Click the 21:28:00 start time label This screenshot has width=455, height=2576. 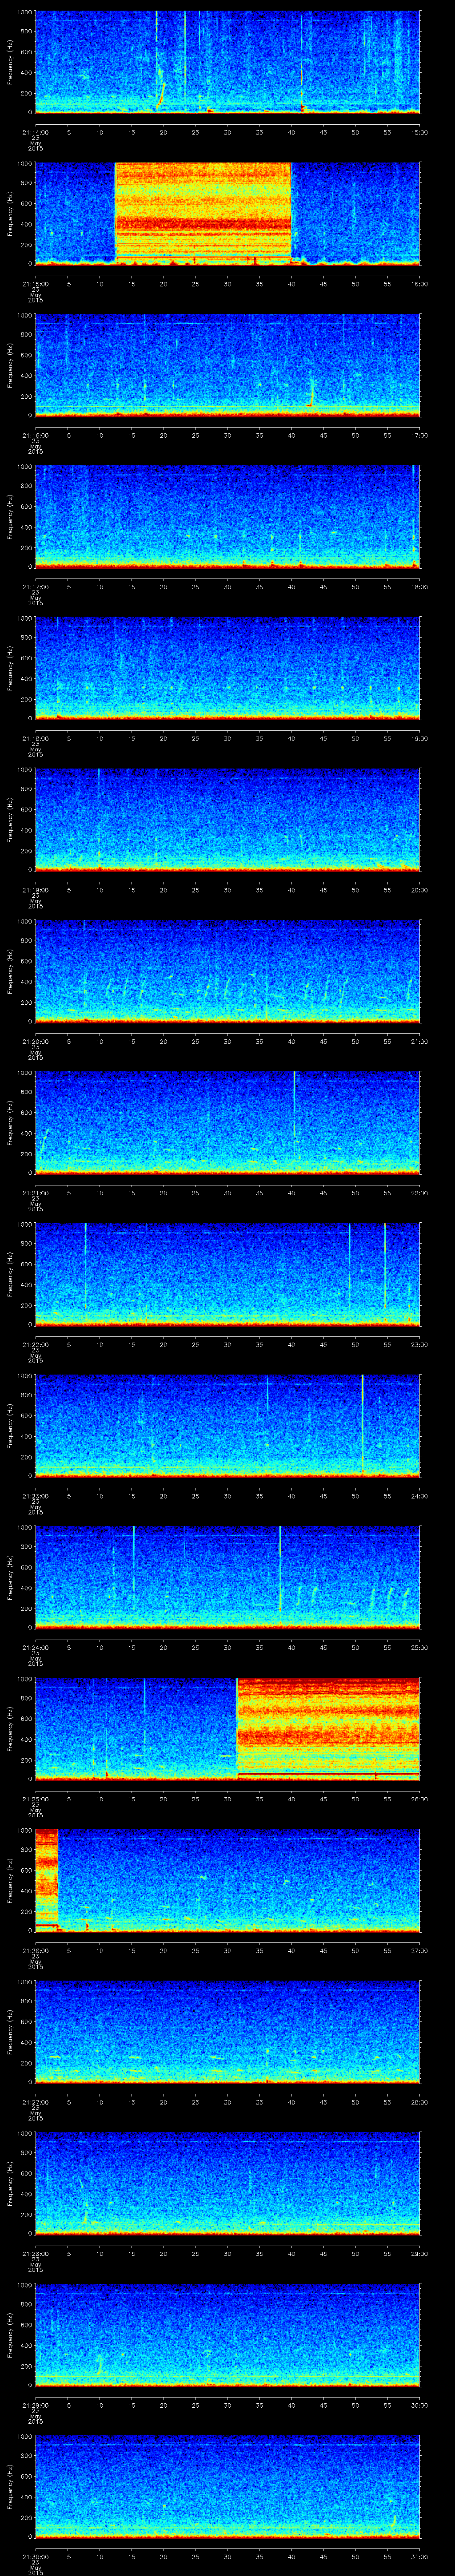[x=35, y=2255]
